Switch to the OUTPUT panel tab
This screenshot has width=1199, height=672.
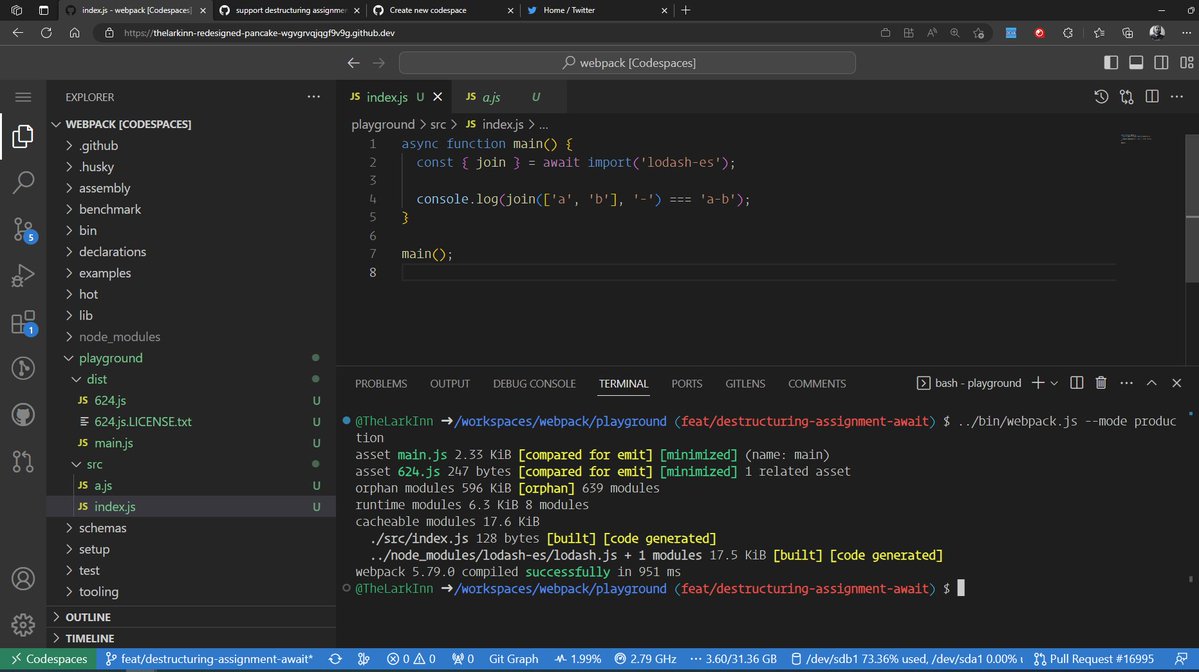[x=450, y=384]
